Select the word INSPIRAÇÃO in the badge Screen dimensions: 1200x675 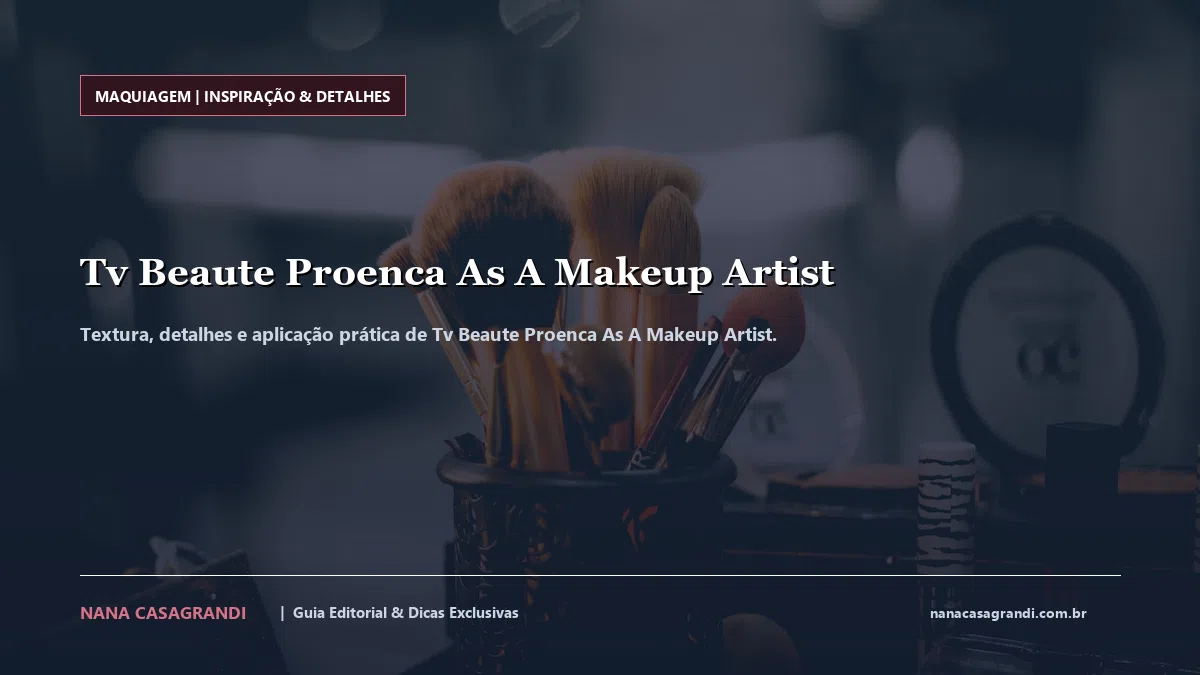click(x=249, y=97)
